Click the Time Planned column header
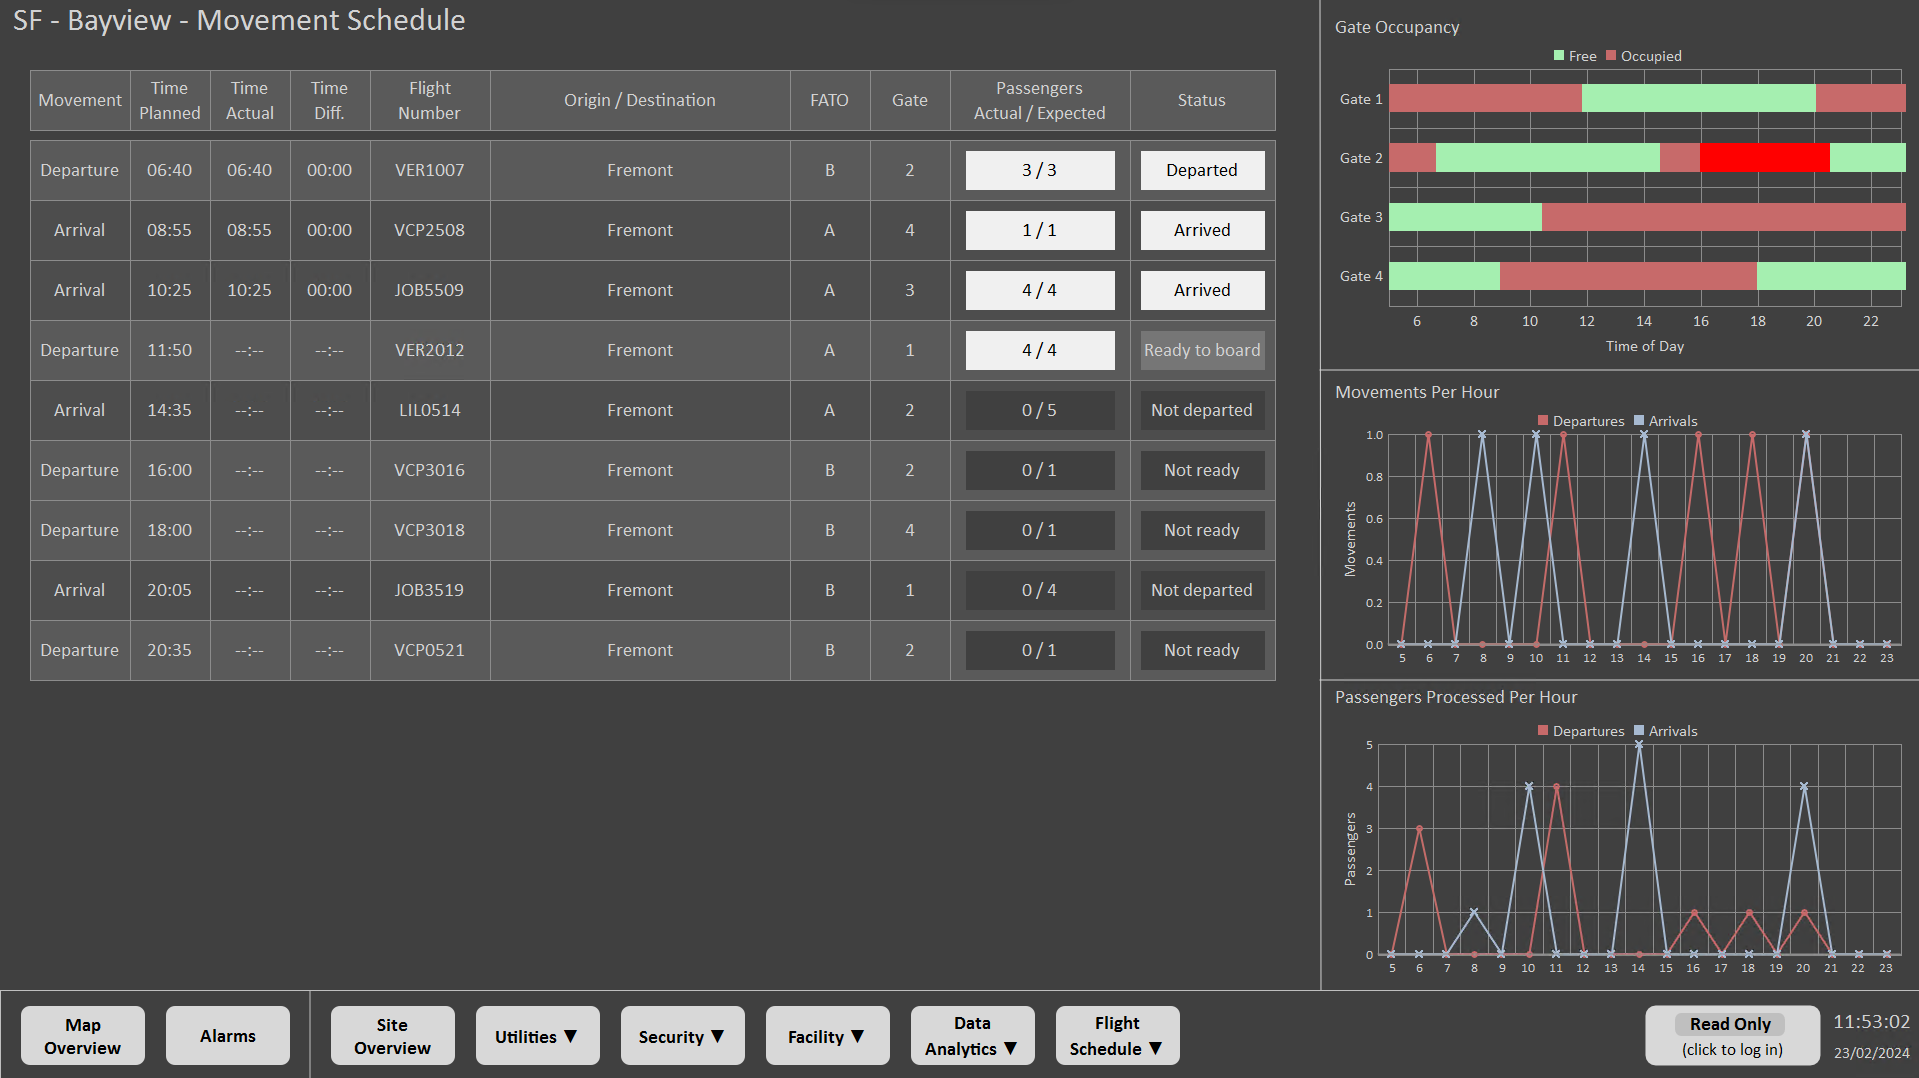Screen dimensions: 1919x1078 [170, 100]
